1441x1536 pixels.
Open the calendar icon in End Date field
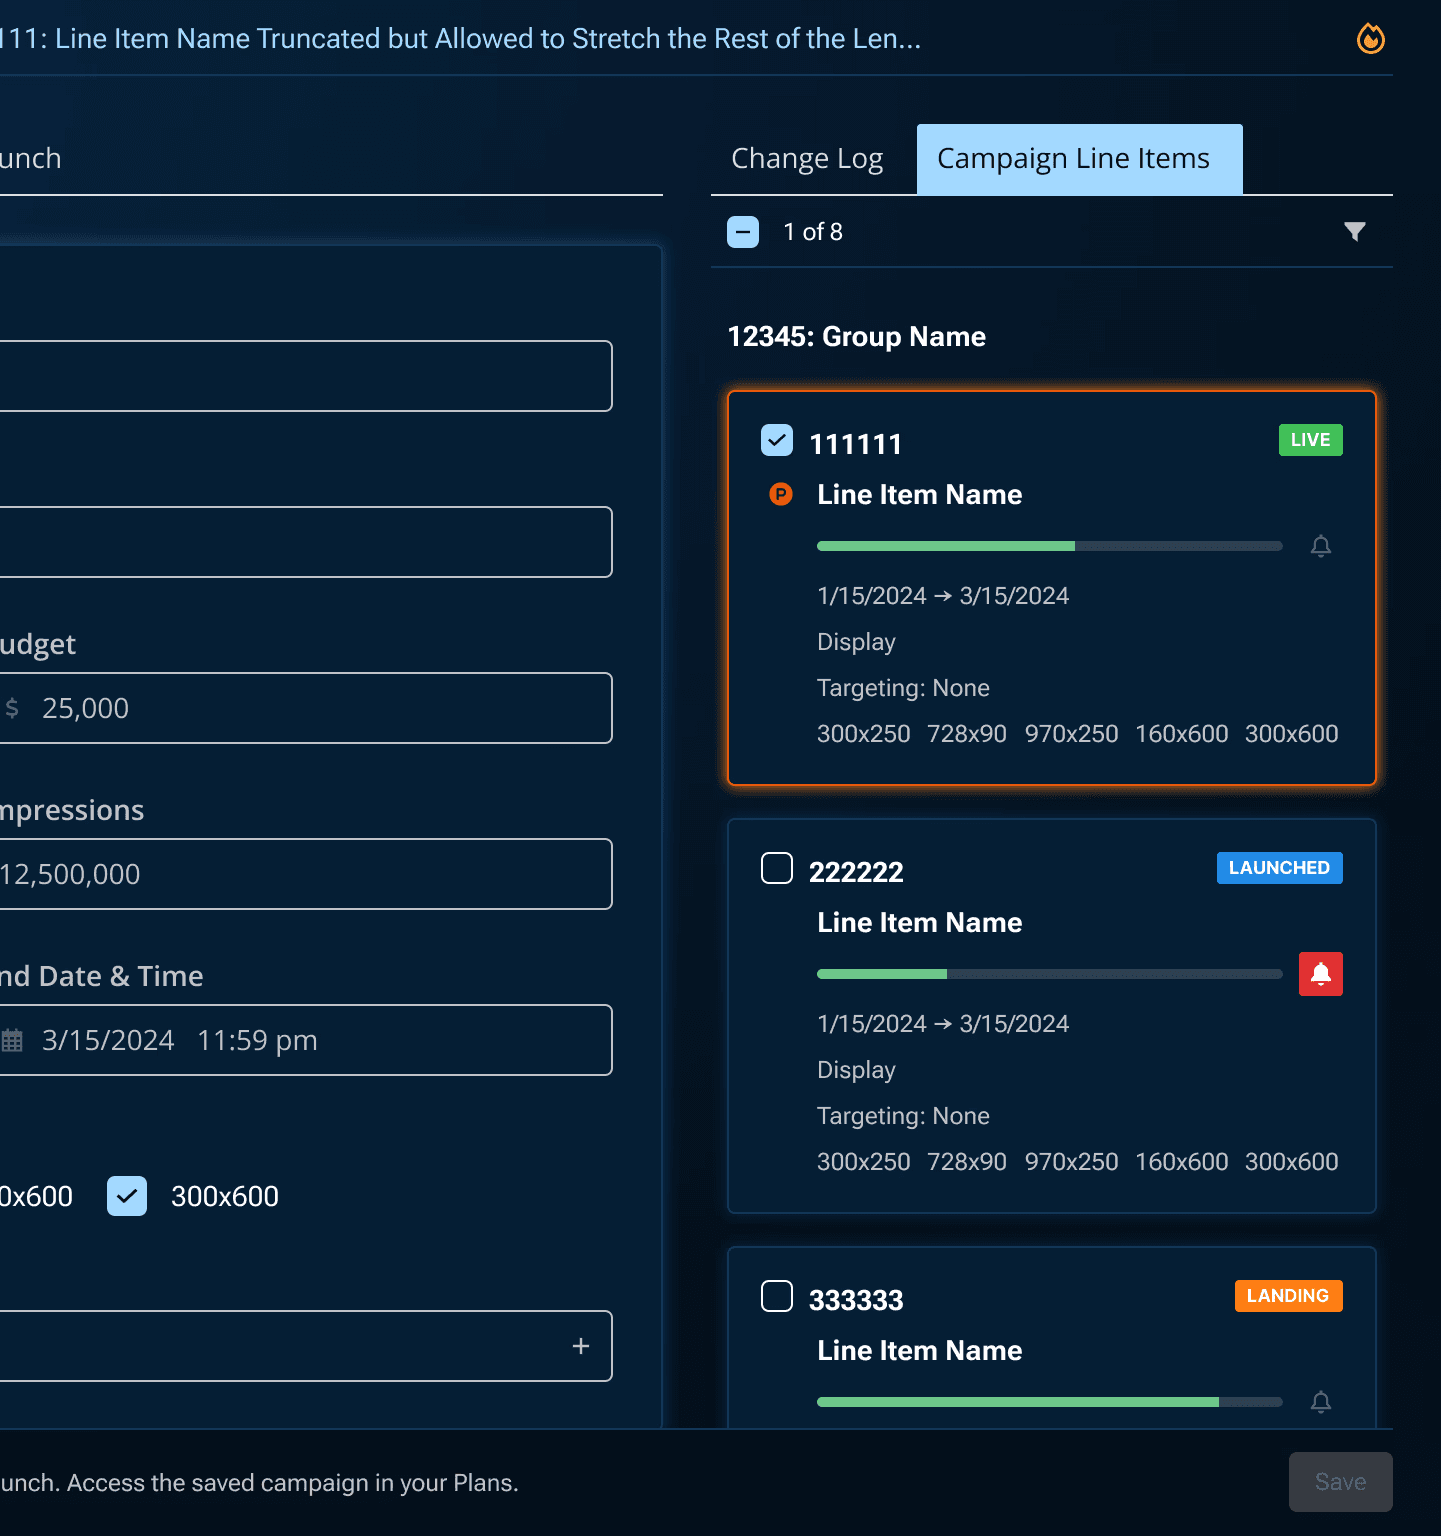[x=12, y=1040]
